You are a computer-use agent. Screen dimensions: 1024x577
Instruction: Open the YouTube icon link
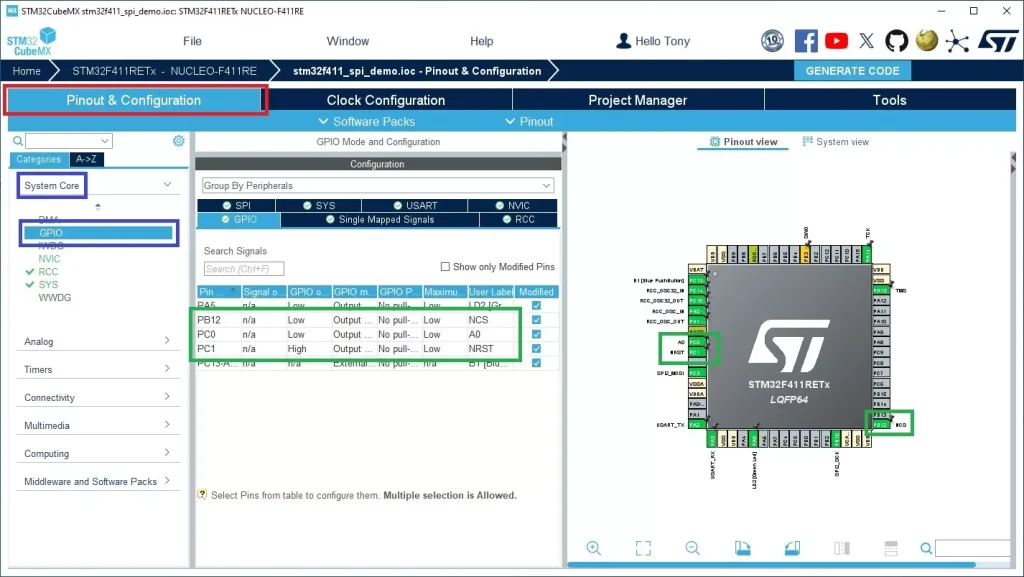click(x=837, y=41)
